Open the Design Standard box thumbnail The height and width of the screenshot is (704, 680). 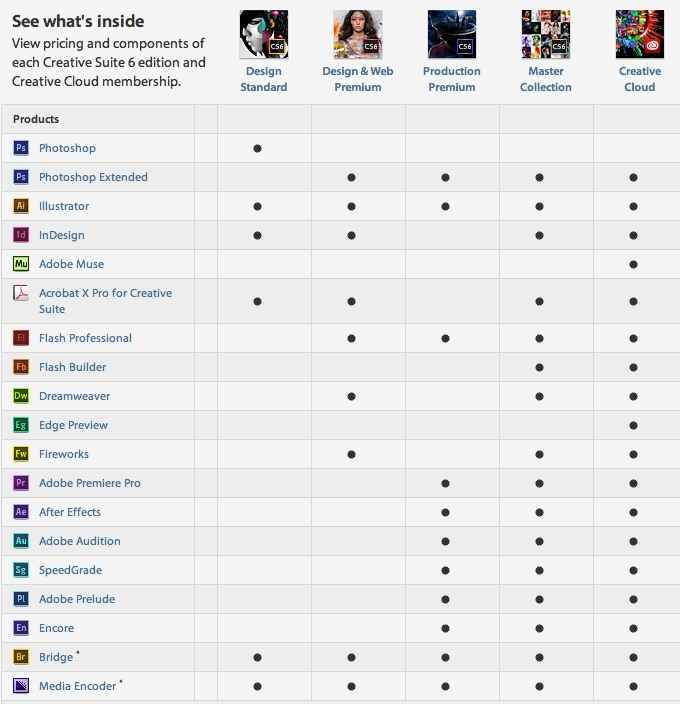click(264, 35)
